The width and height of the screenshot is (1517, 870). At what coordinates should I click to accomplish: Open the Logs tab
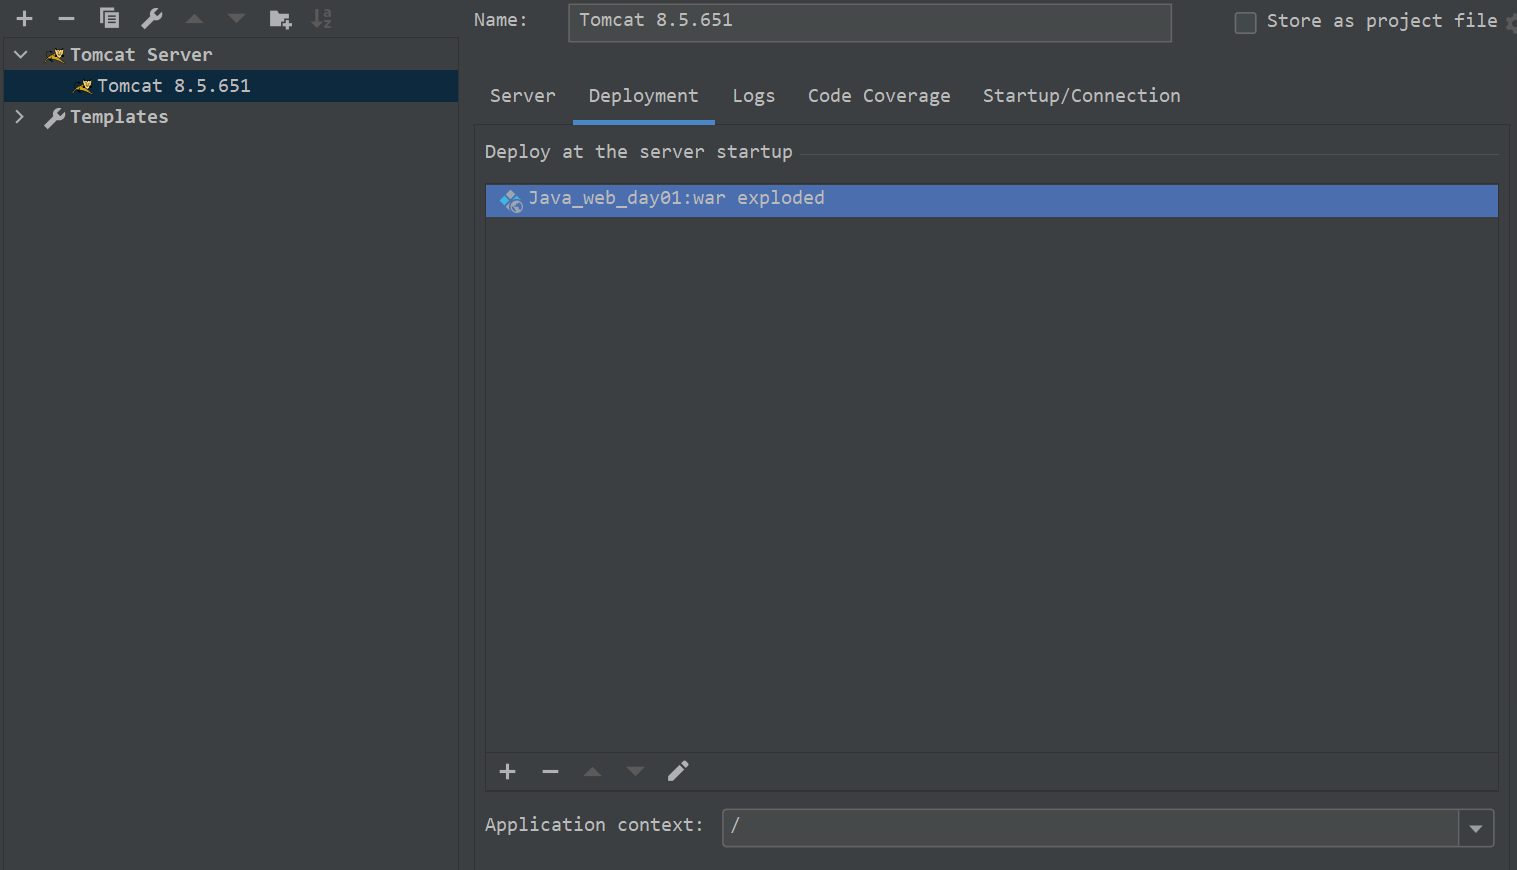(x=753, y=96)
